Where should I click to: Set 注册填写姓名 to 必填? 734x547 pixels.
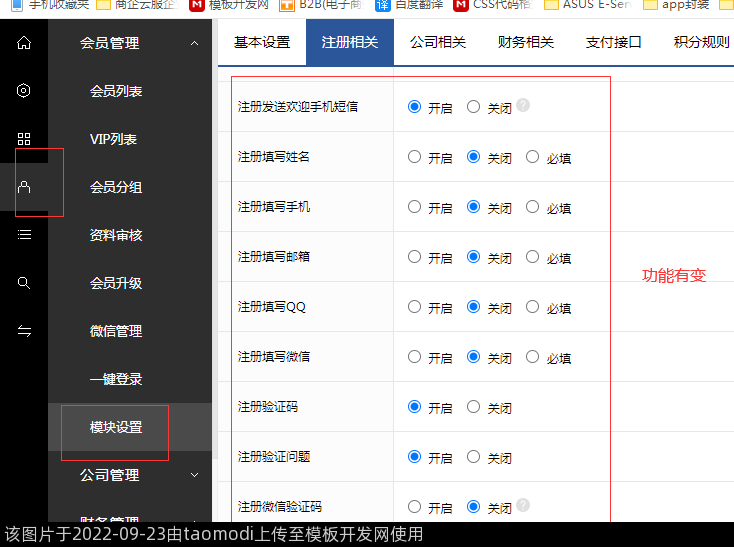[532, 157]
